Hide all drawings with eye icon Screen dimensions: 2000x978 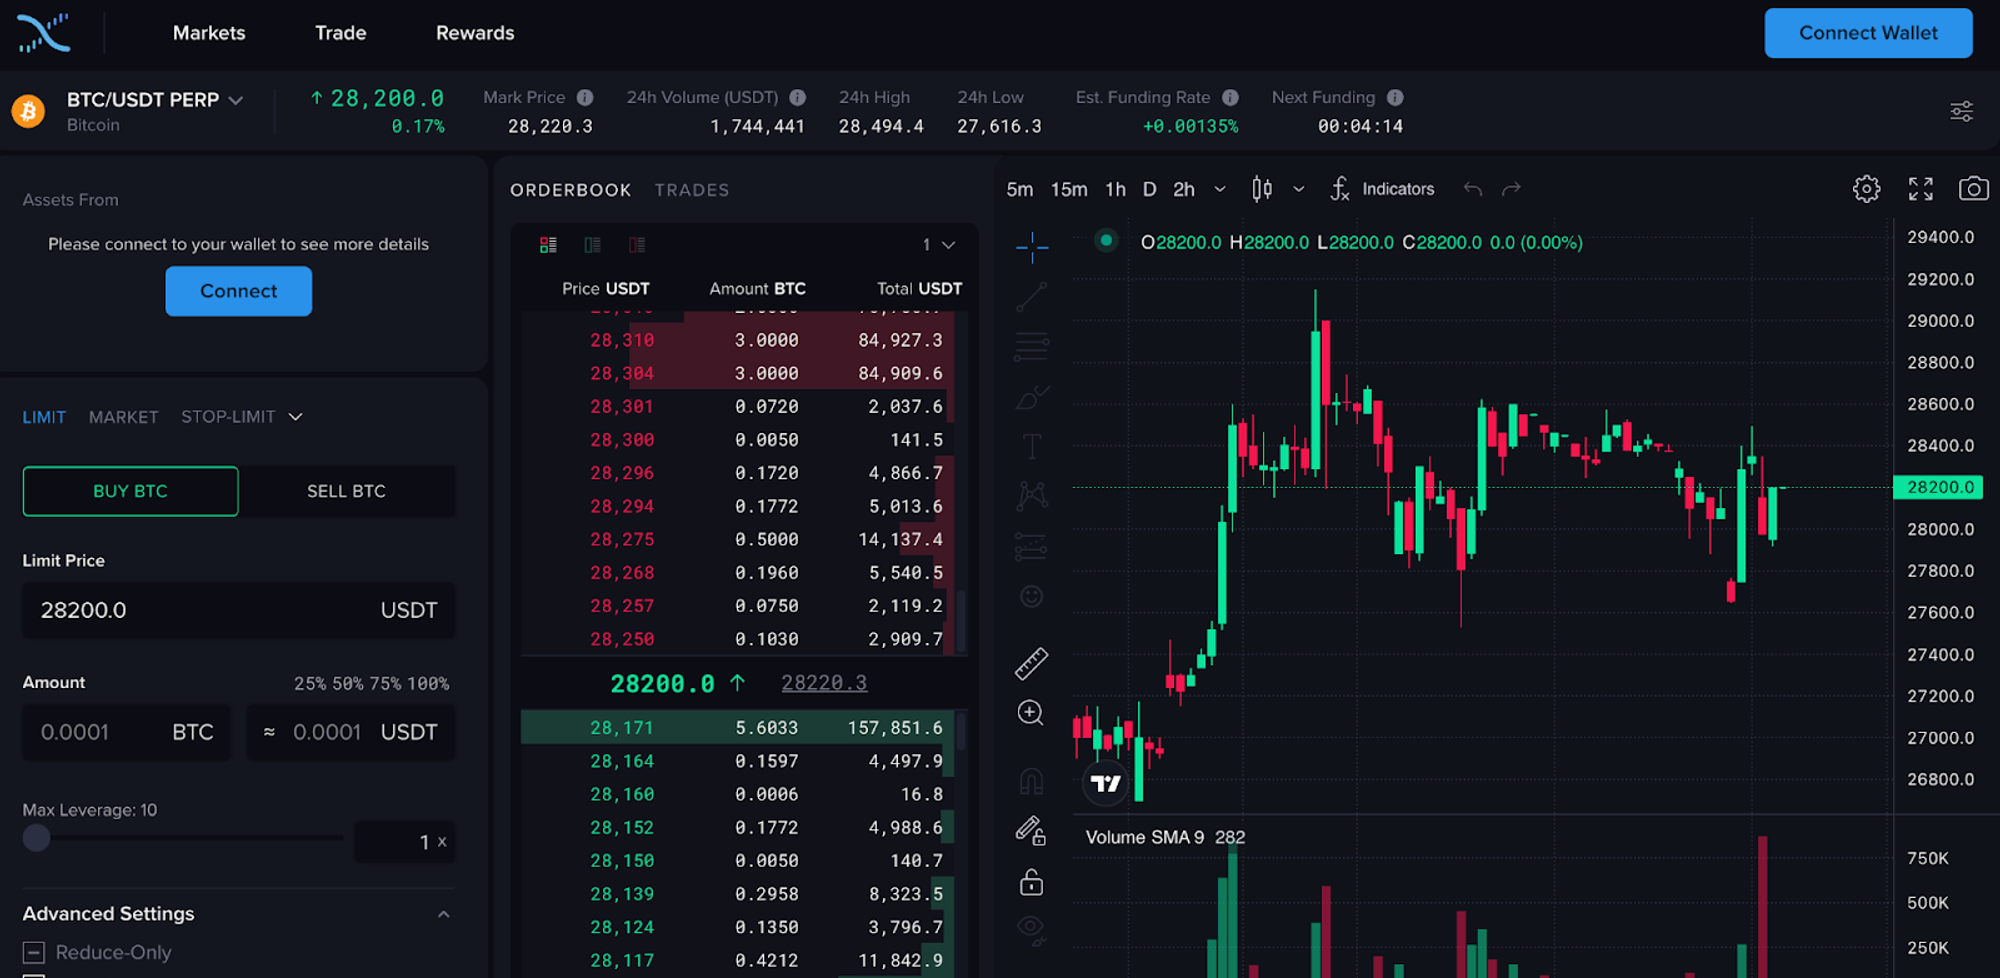pyautogui.click(x=1031, y=929)
